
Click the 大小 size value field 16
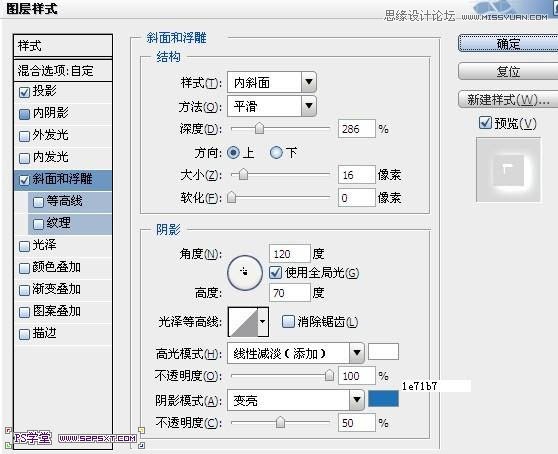click(x=357, y=175)
